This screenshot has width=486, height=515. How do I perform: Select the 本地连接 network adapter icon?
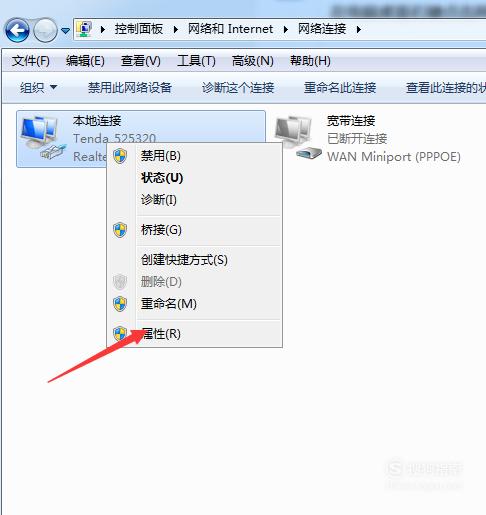(42, 137)
